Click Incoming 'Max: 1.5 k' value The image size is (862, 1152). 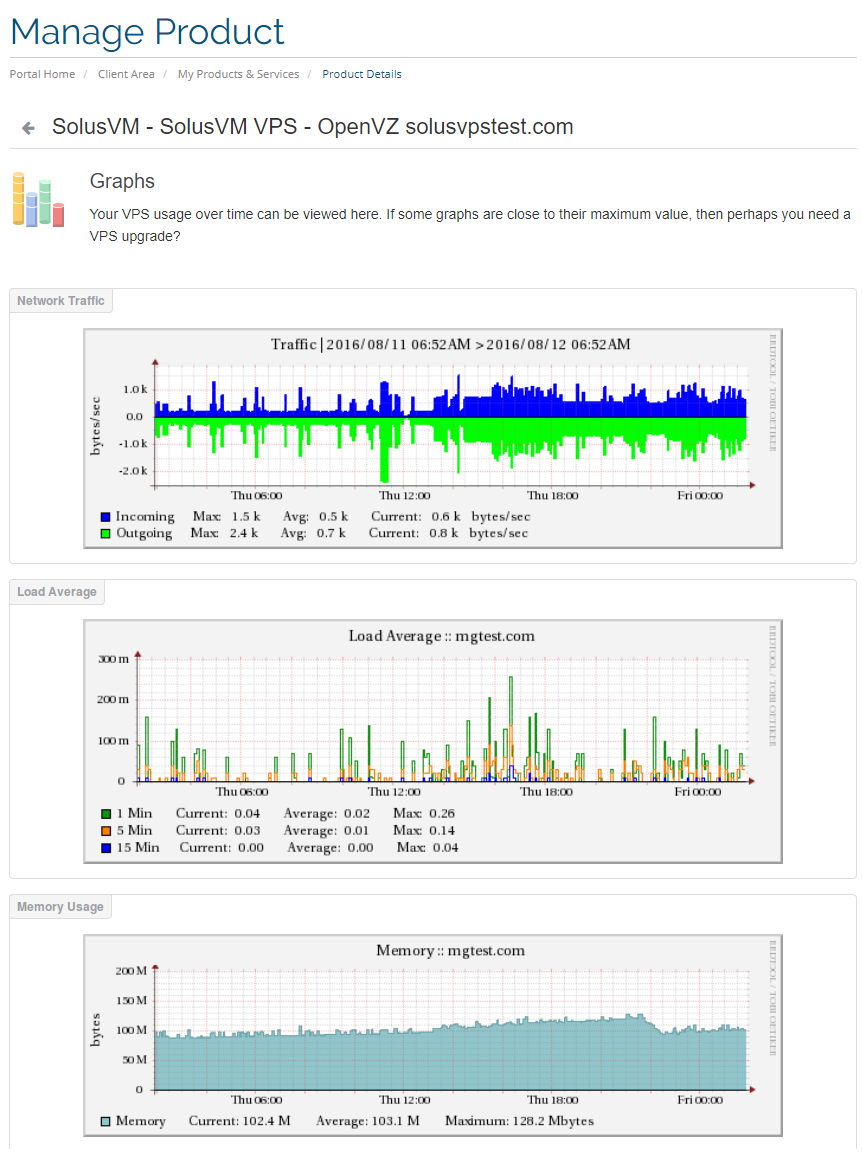coord(226,517)
